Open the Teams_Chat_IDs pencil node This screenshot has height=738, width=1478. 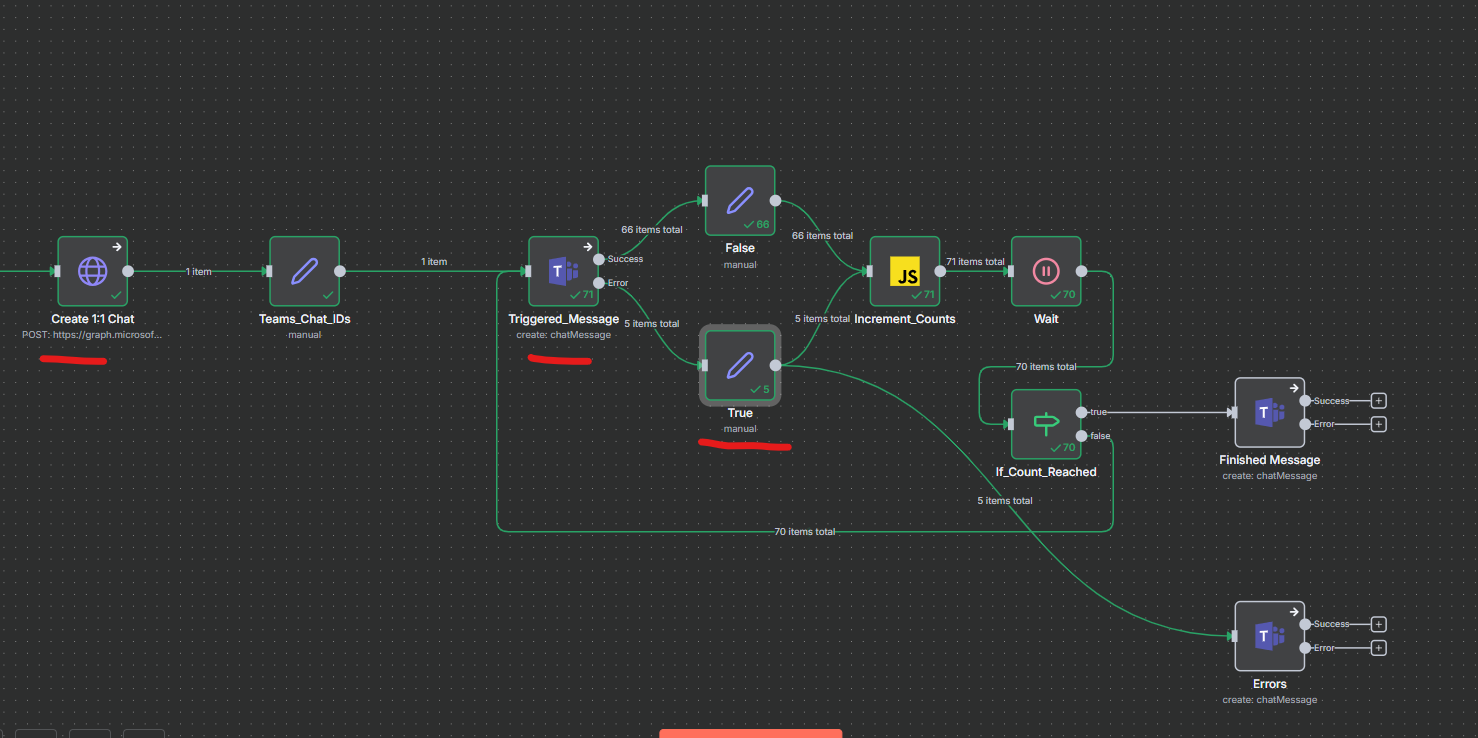pos(305,271)
